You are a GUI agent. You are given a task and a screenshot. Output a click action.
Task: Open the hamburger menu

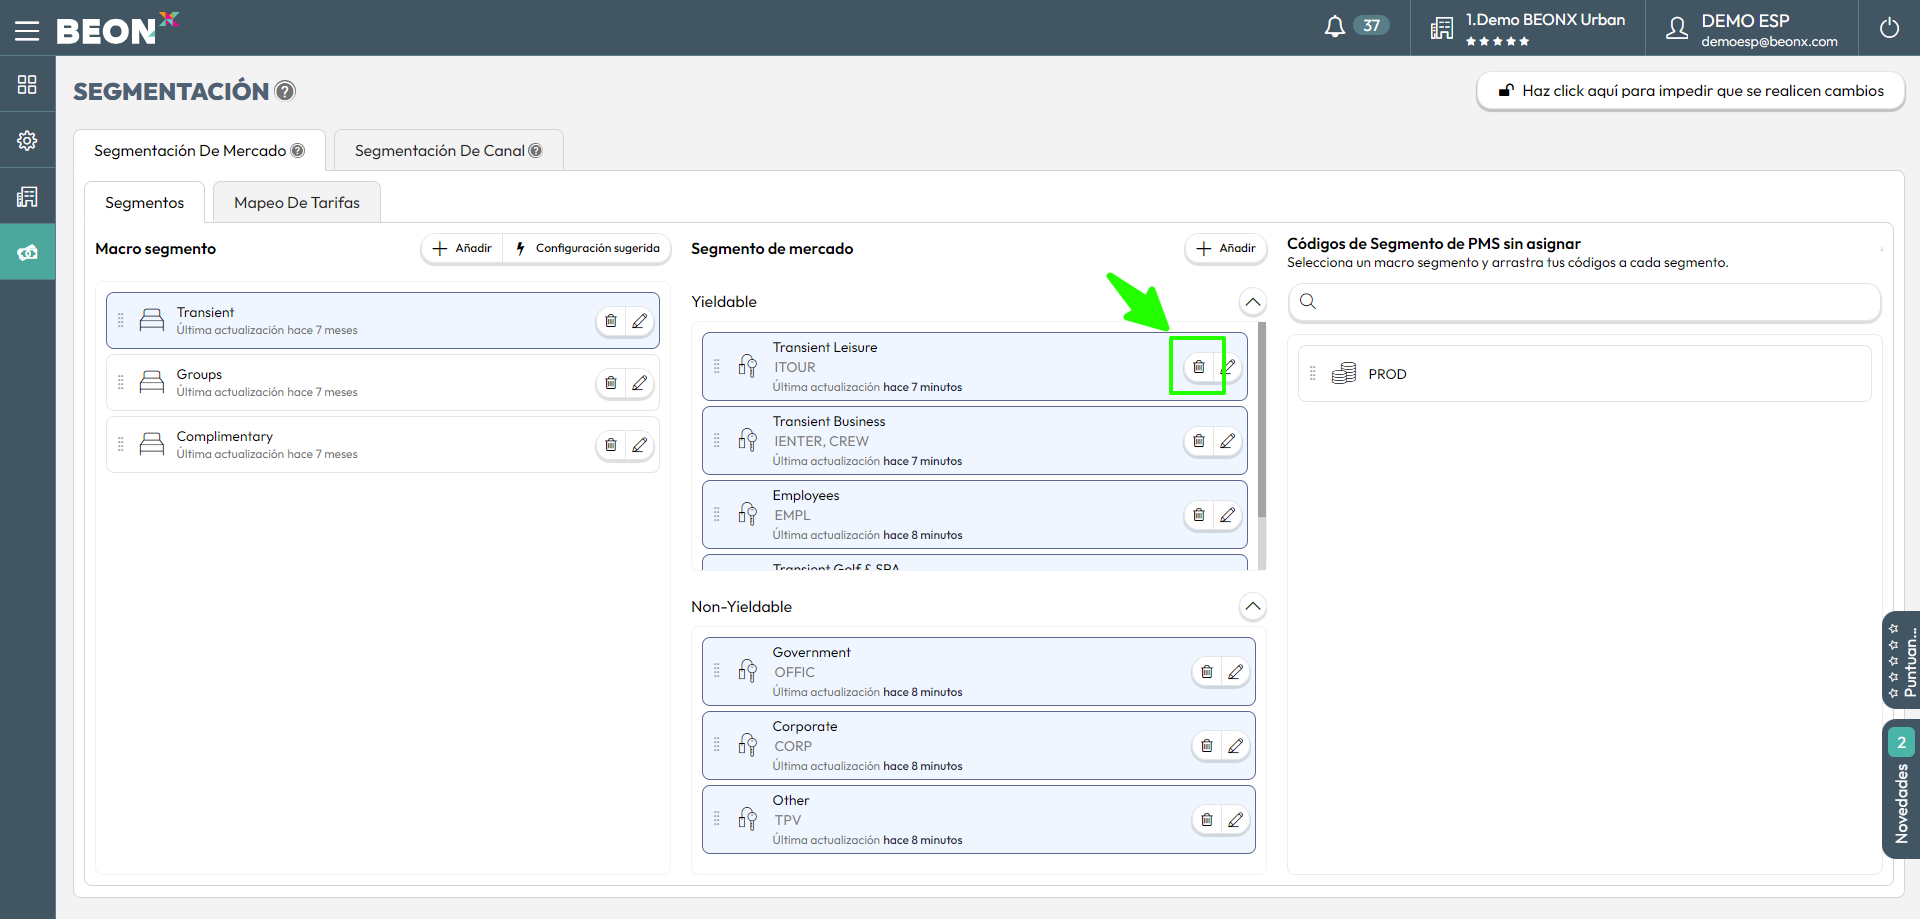27,30
